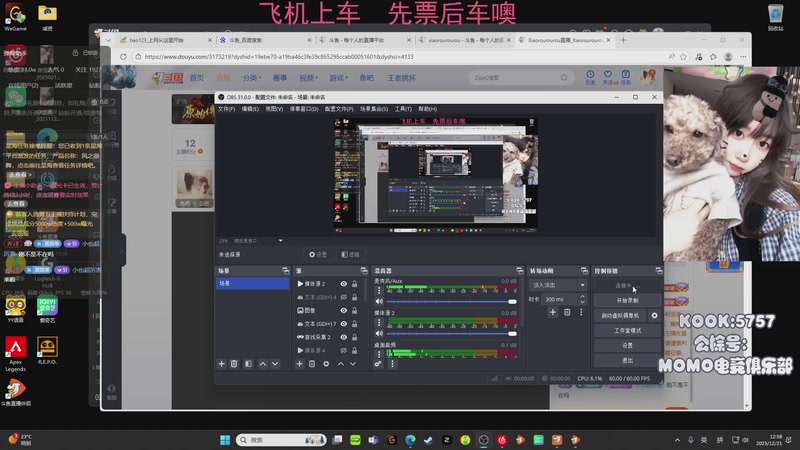This screenshot has width=800, height=450.
Task: Open scene filters icon in Scenes panel
Action: (x=248, y=364)
